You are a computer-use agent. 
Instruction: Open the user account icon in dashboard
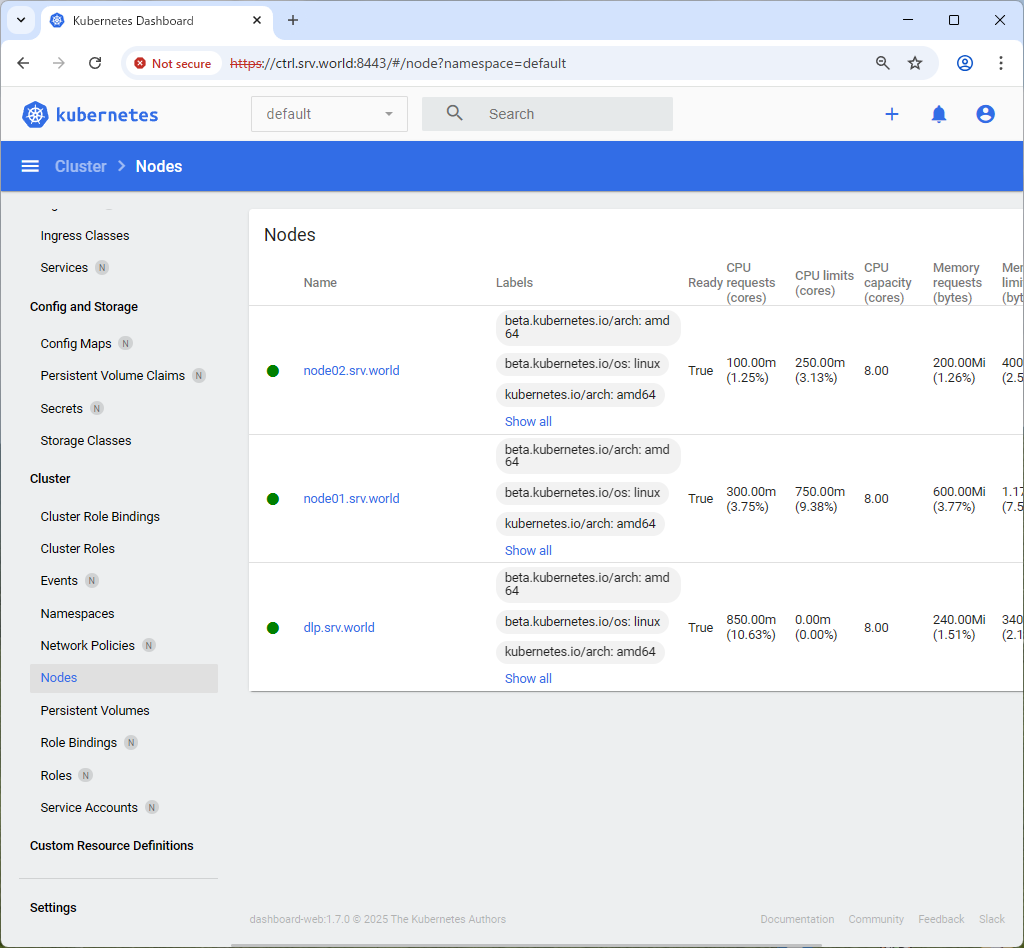pyautogui.click(x=985, y=114)
